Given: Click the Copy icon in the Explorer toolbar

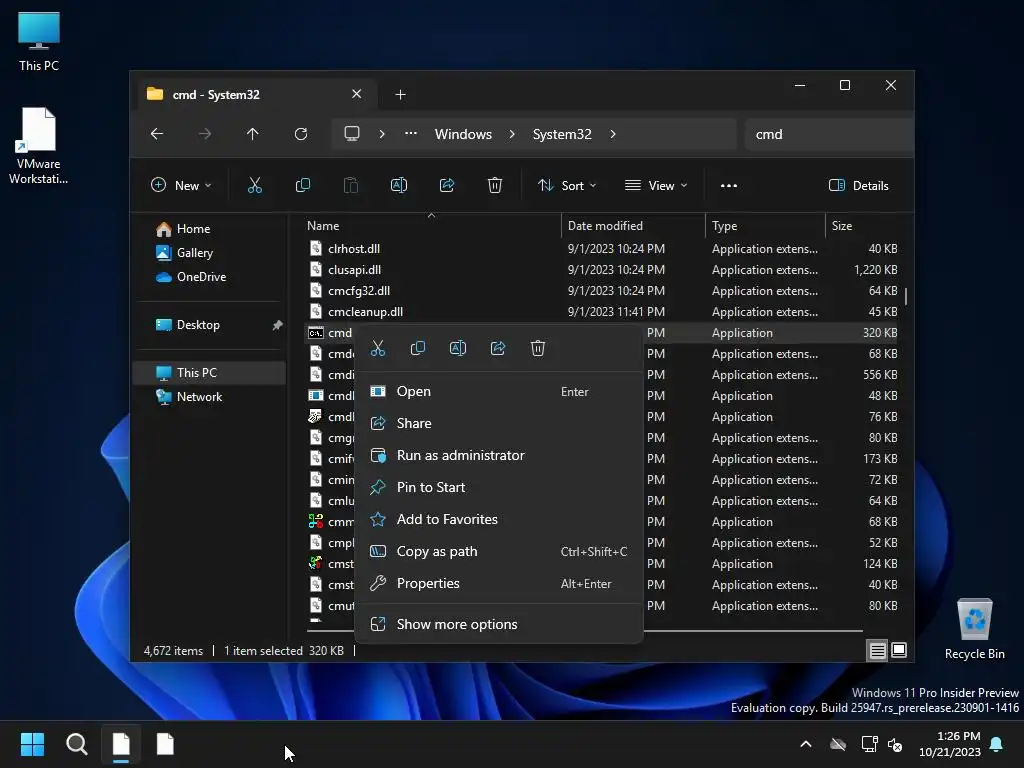Looking at the screenshot, I should click(x=302, y=185).
